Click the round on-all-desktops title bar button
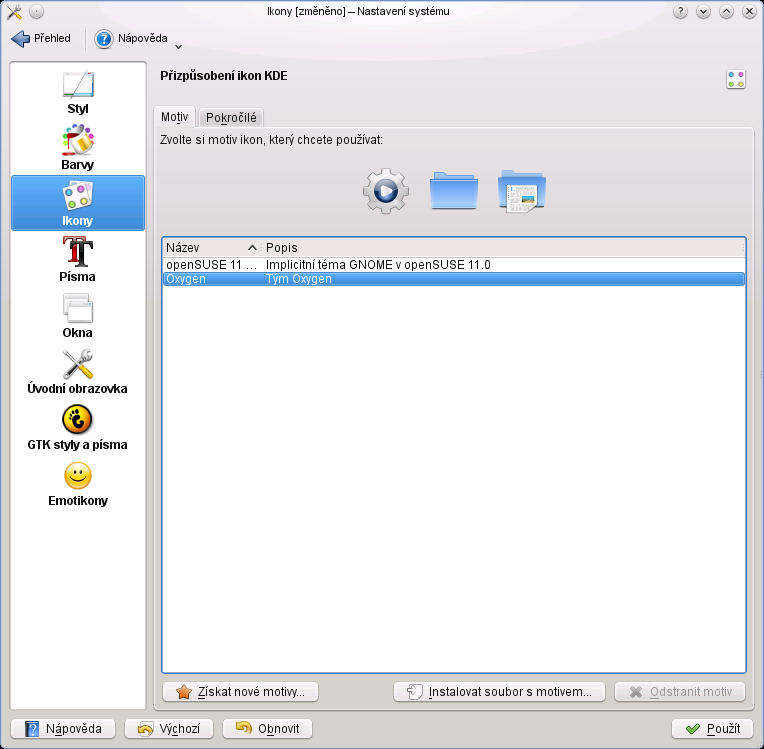The width and height of the screenshot is (764, 749). pyautogui.click(x=37, y=11)
